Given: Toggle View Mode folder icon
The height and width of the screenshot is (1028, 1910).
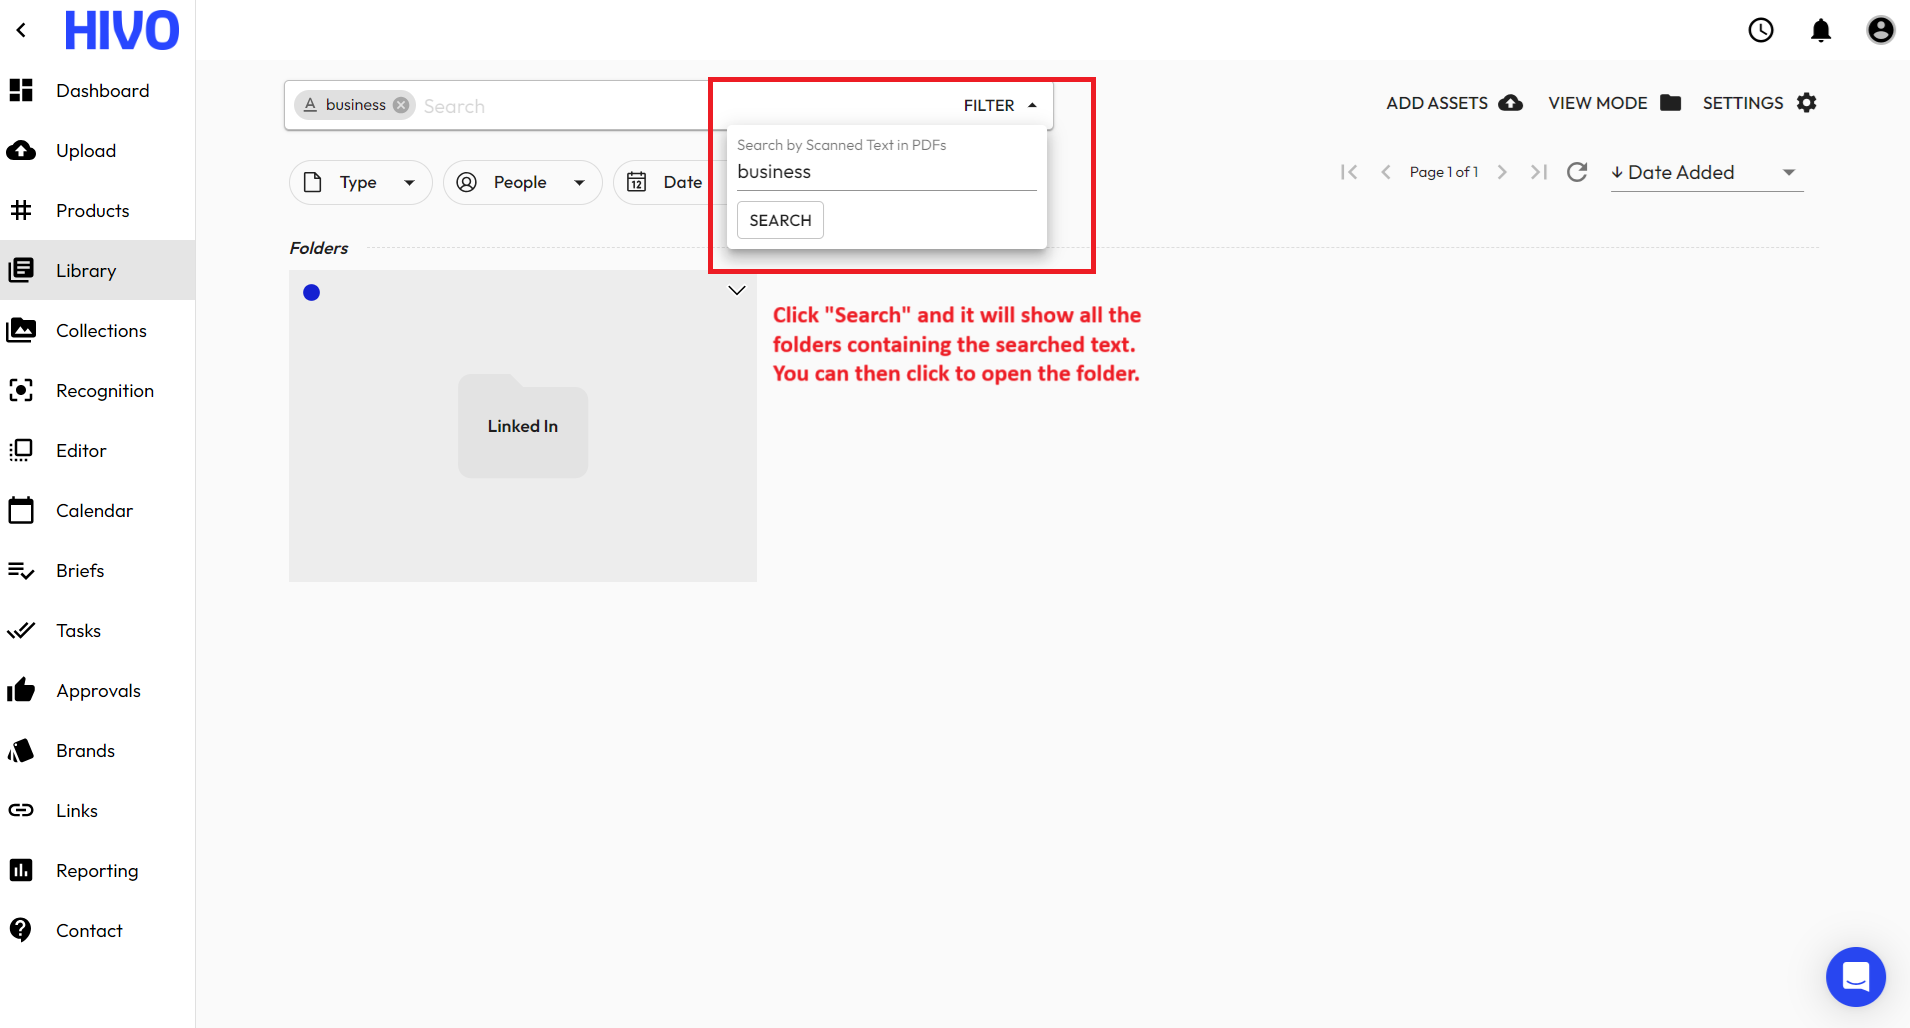Looking at the screenshot, I should click(x=1670, y=103).
